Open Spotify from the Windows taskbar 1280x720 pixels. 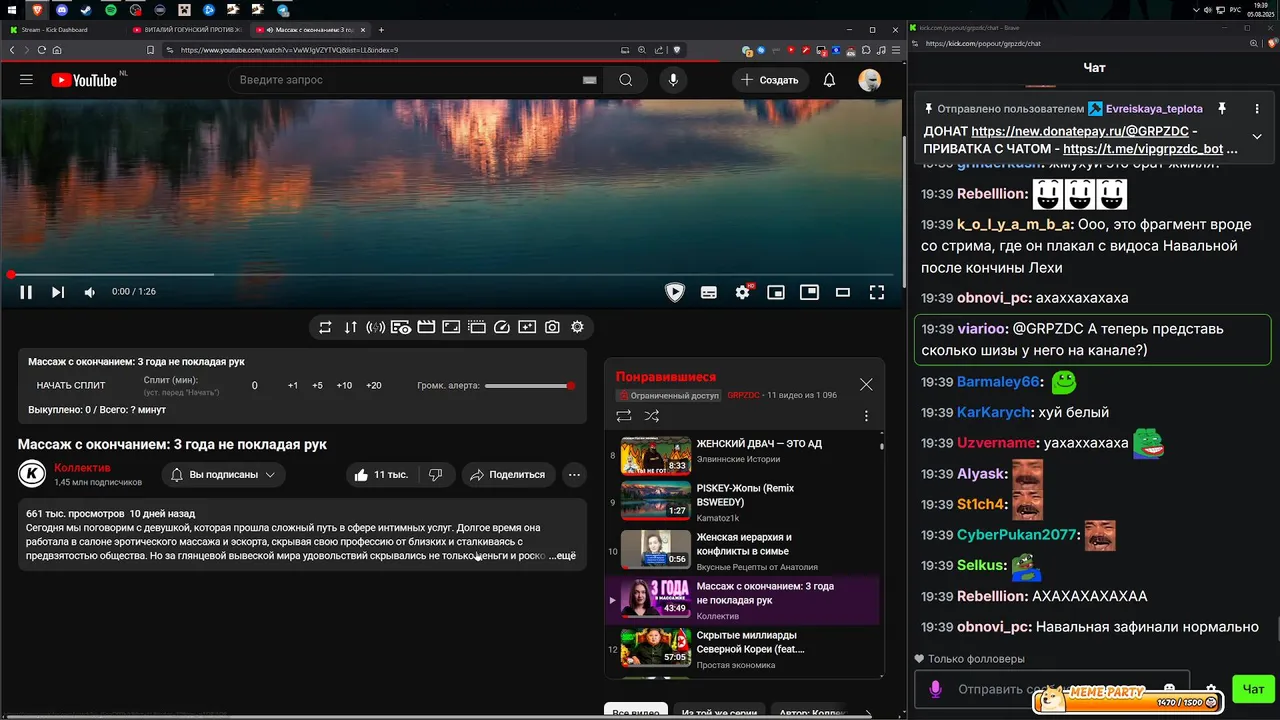[110, 9]
